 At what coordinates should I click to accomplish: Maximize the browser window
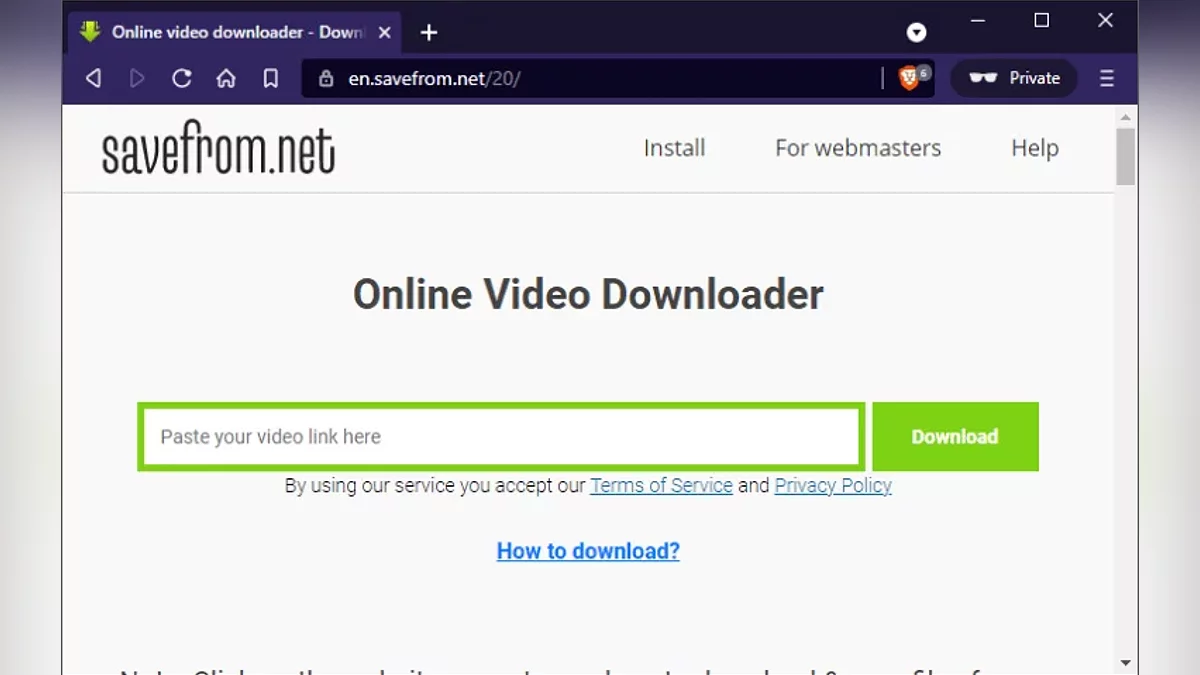(x=1041, y=21)
